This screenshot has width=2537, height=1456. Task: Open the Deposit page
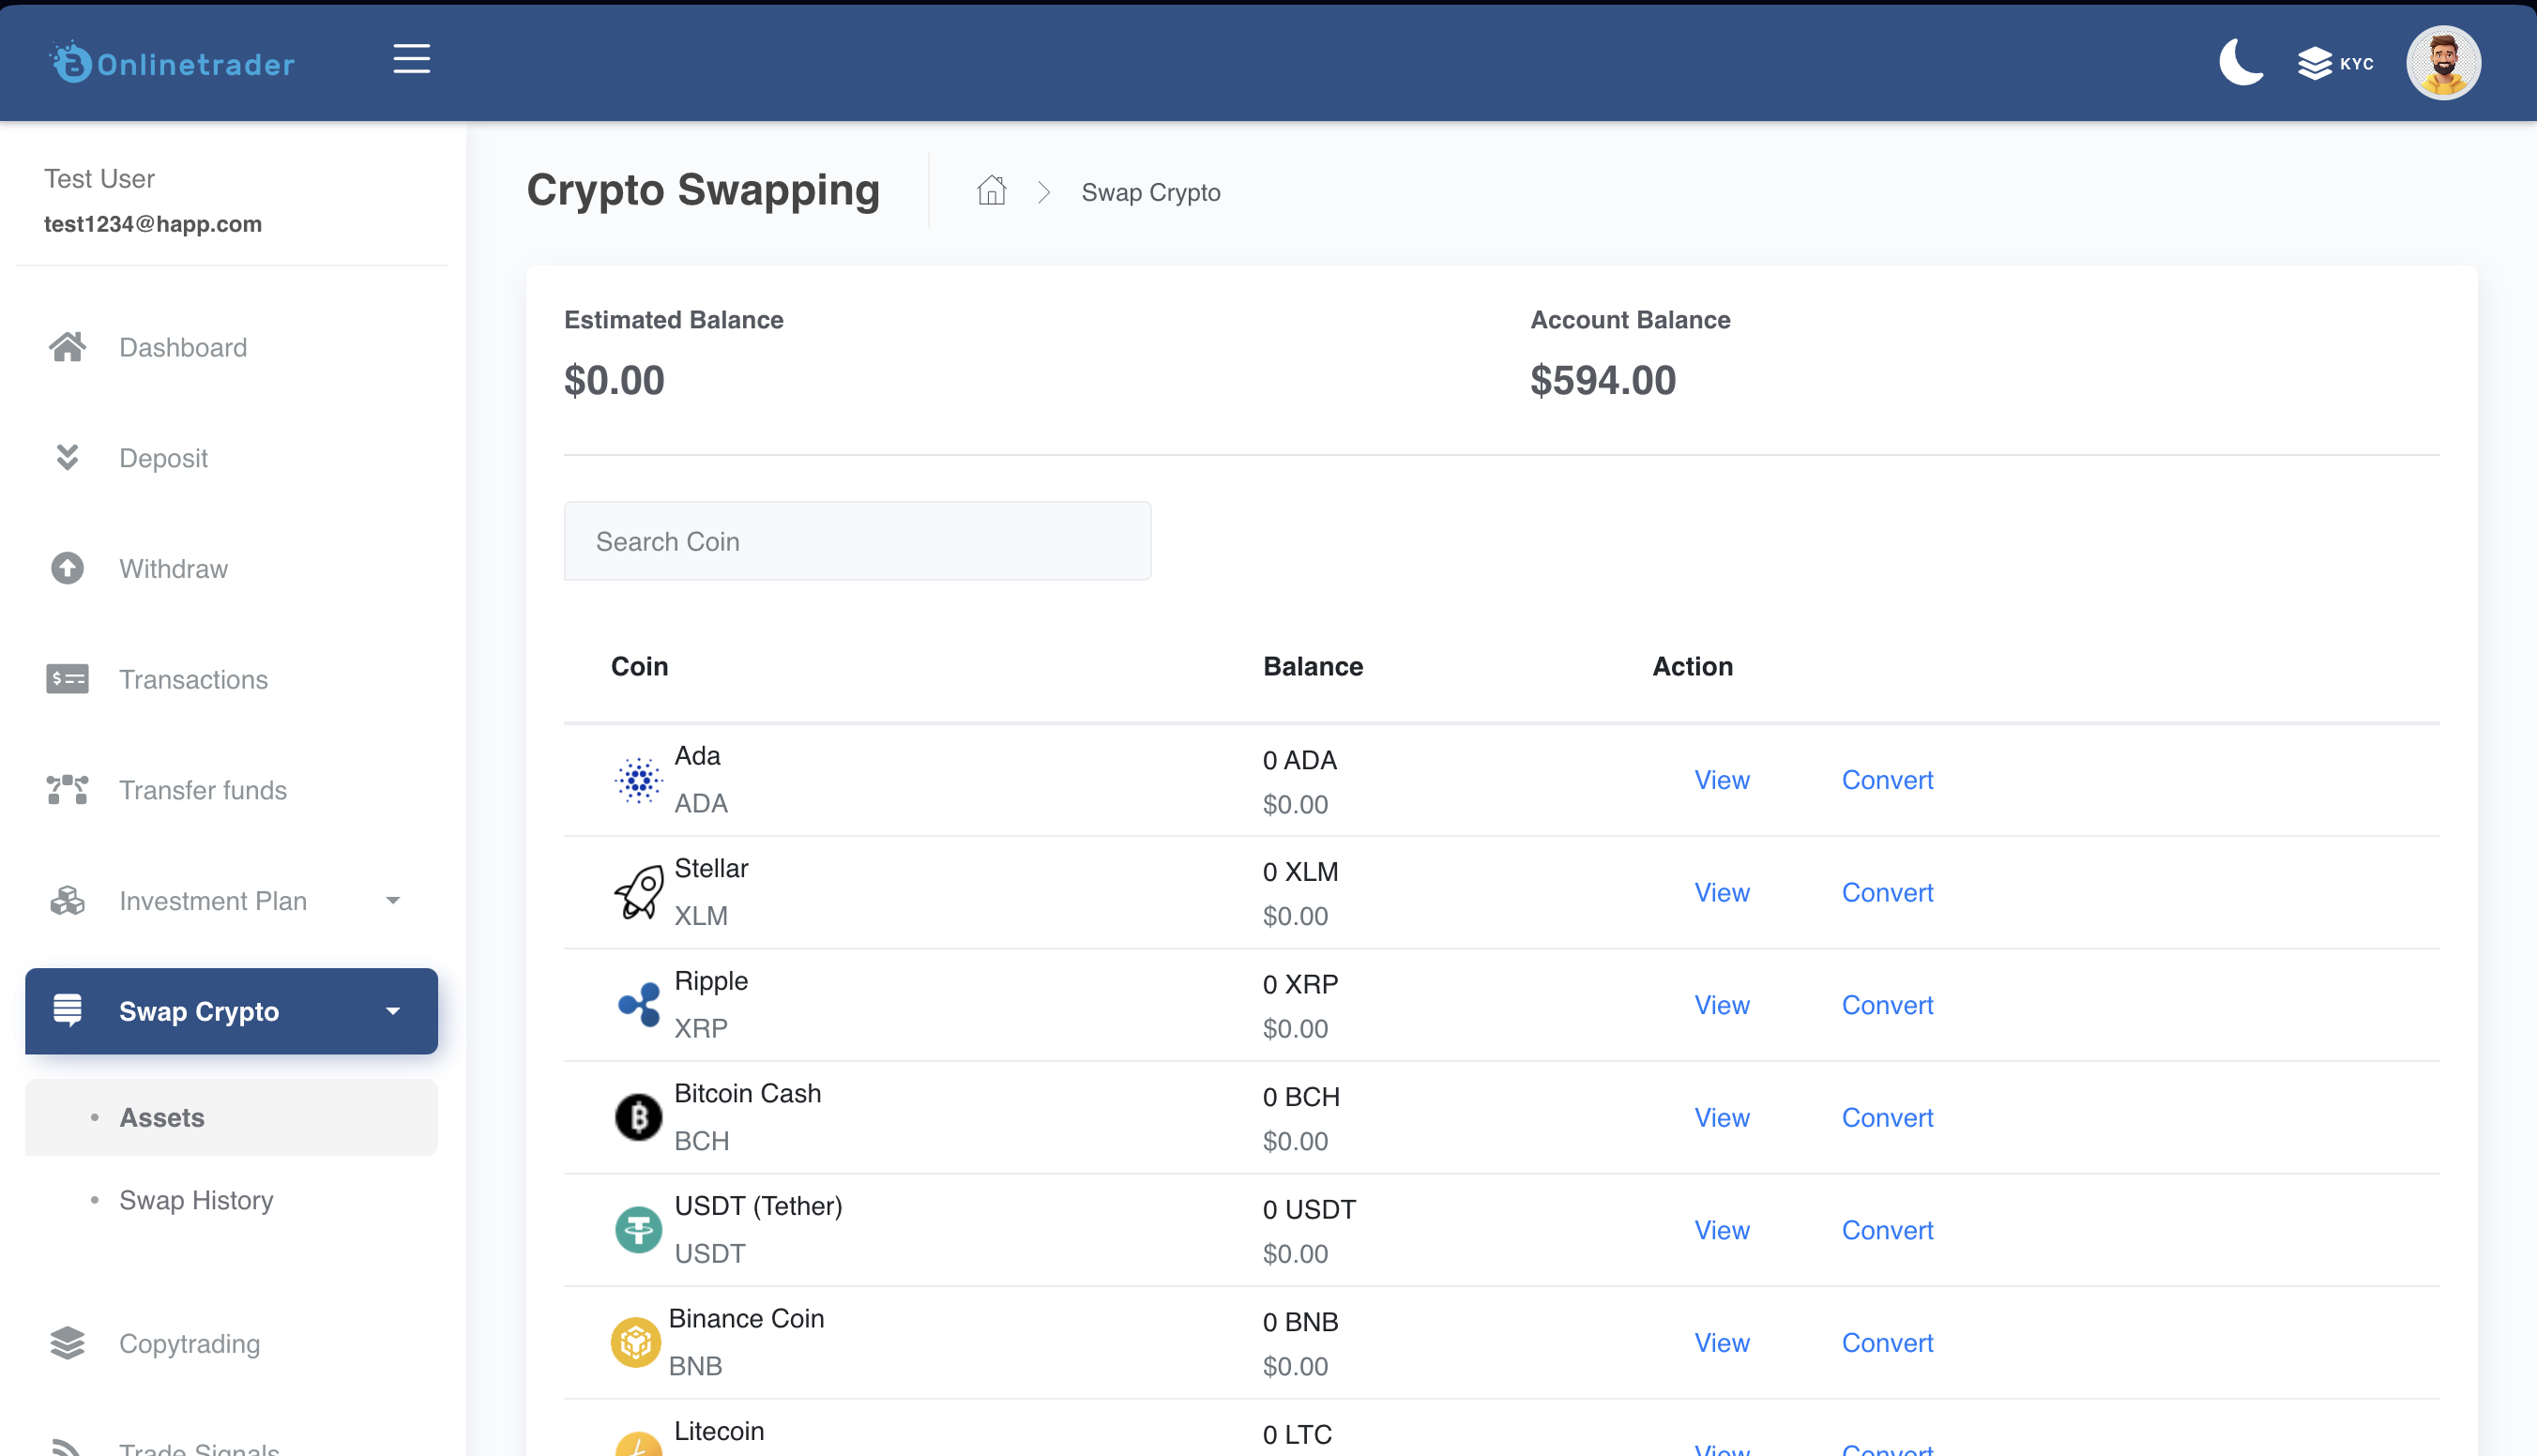[163, 458]
